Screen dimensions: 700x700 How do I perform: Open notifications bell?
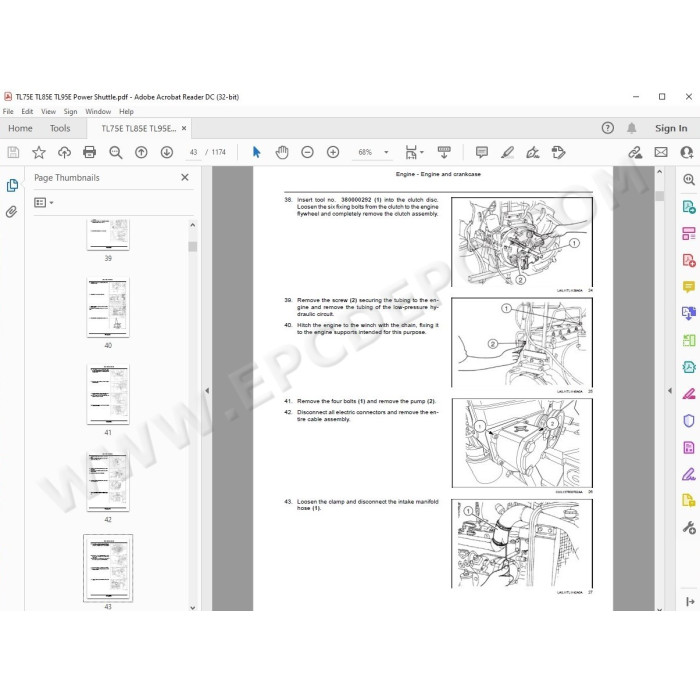tap(631, 128)
